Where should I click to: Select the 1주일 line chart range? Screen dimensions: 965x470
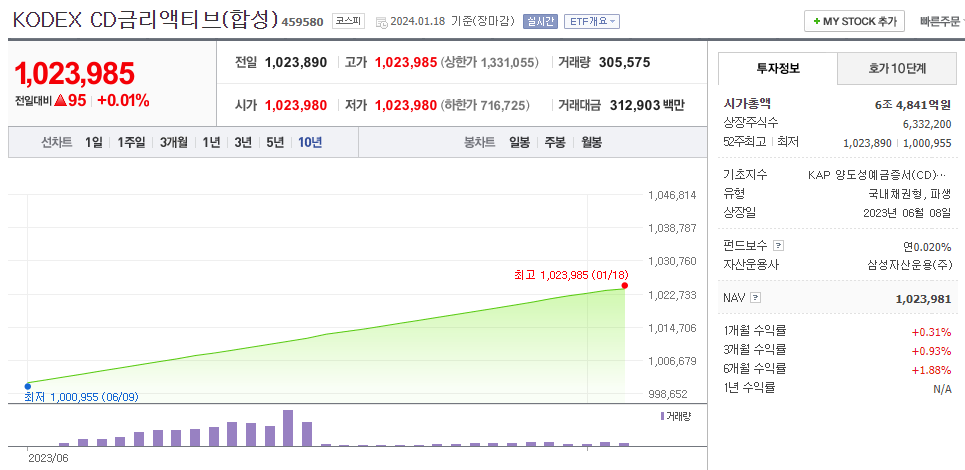tap(132, 143)
